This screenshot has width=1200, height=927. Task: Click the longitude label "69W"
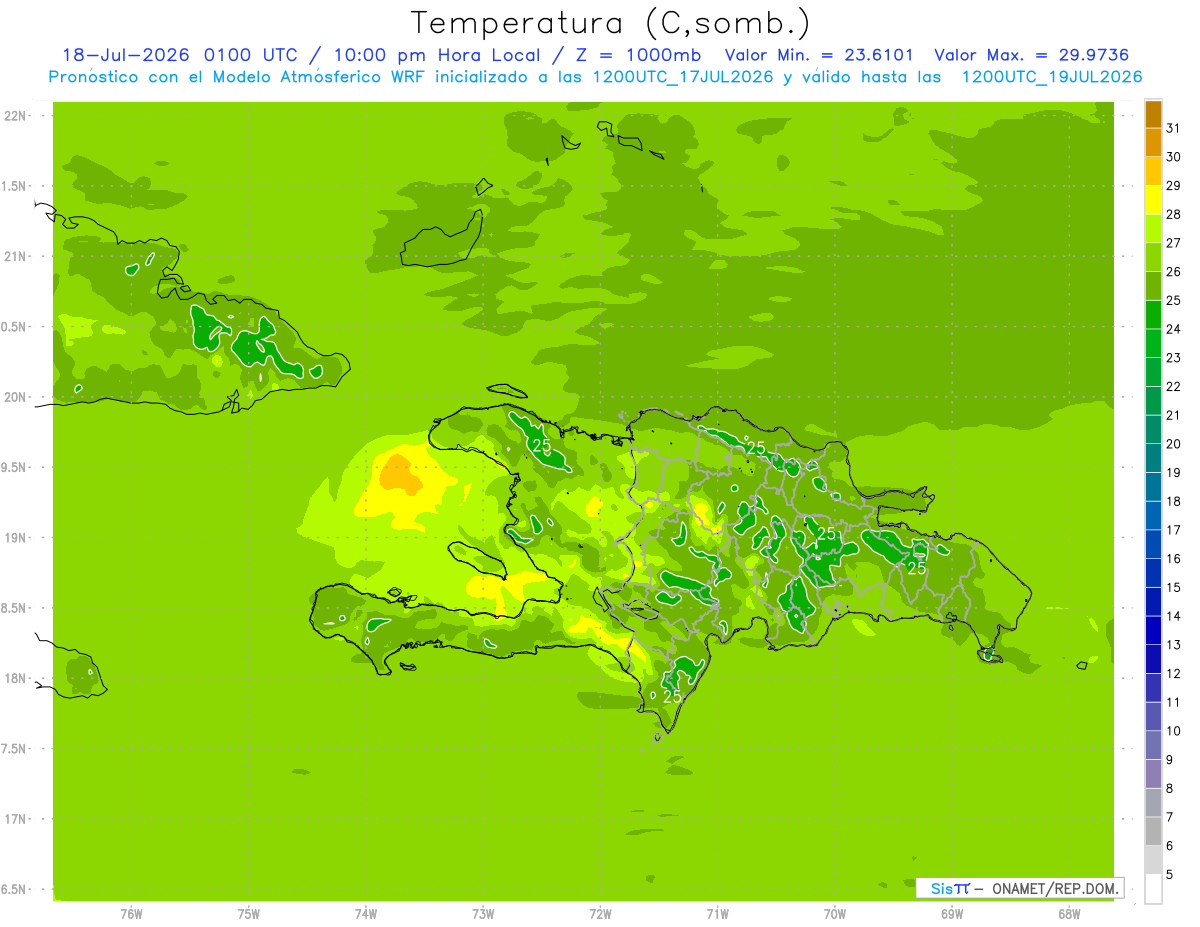[952, 914]
